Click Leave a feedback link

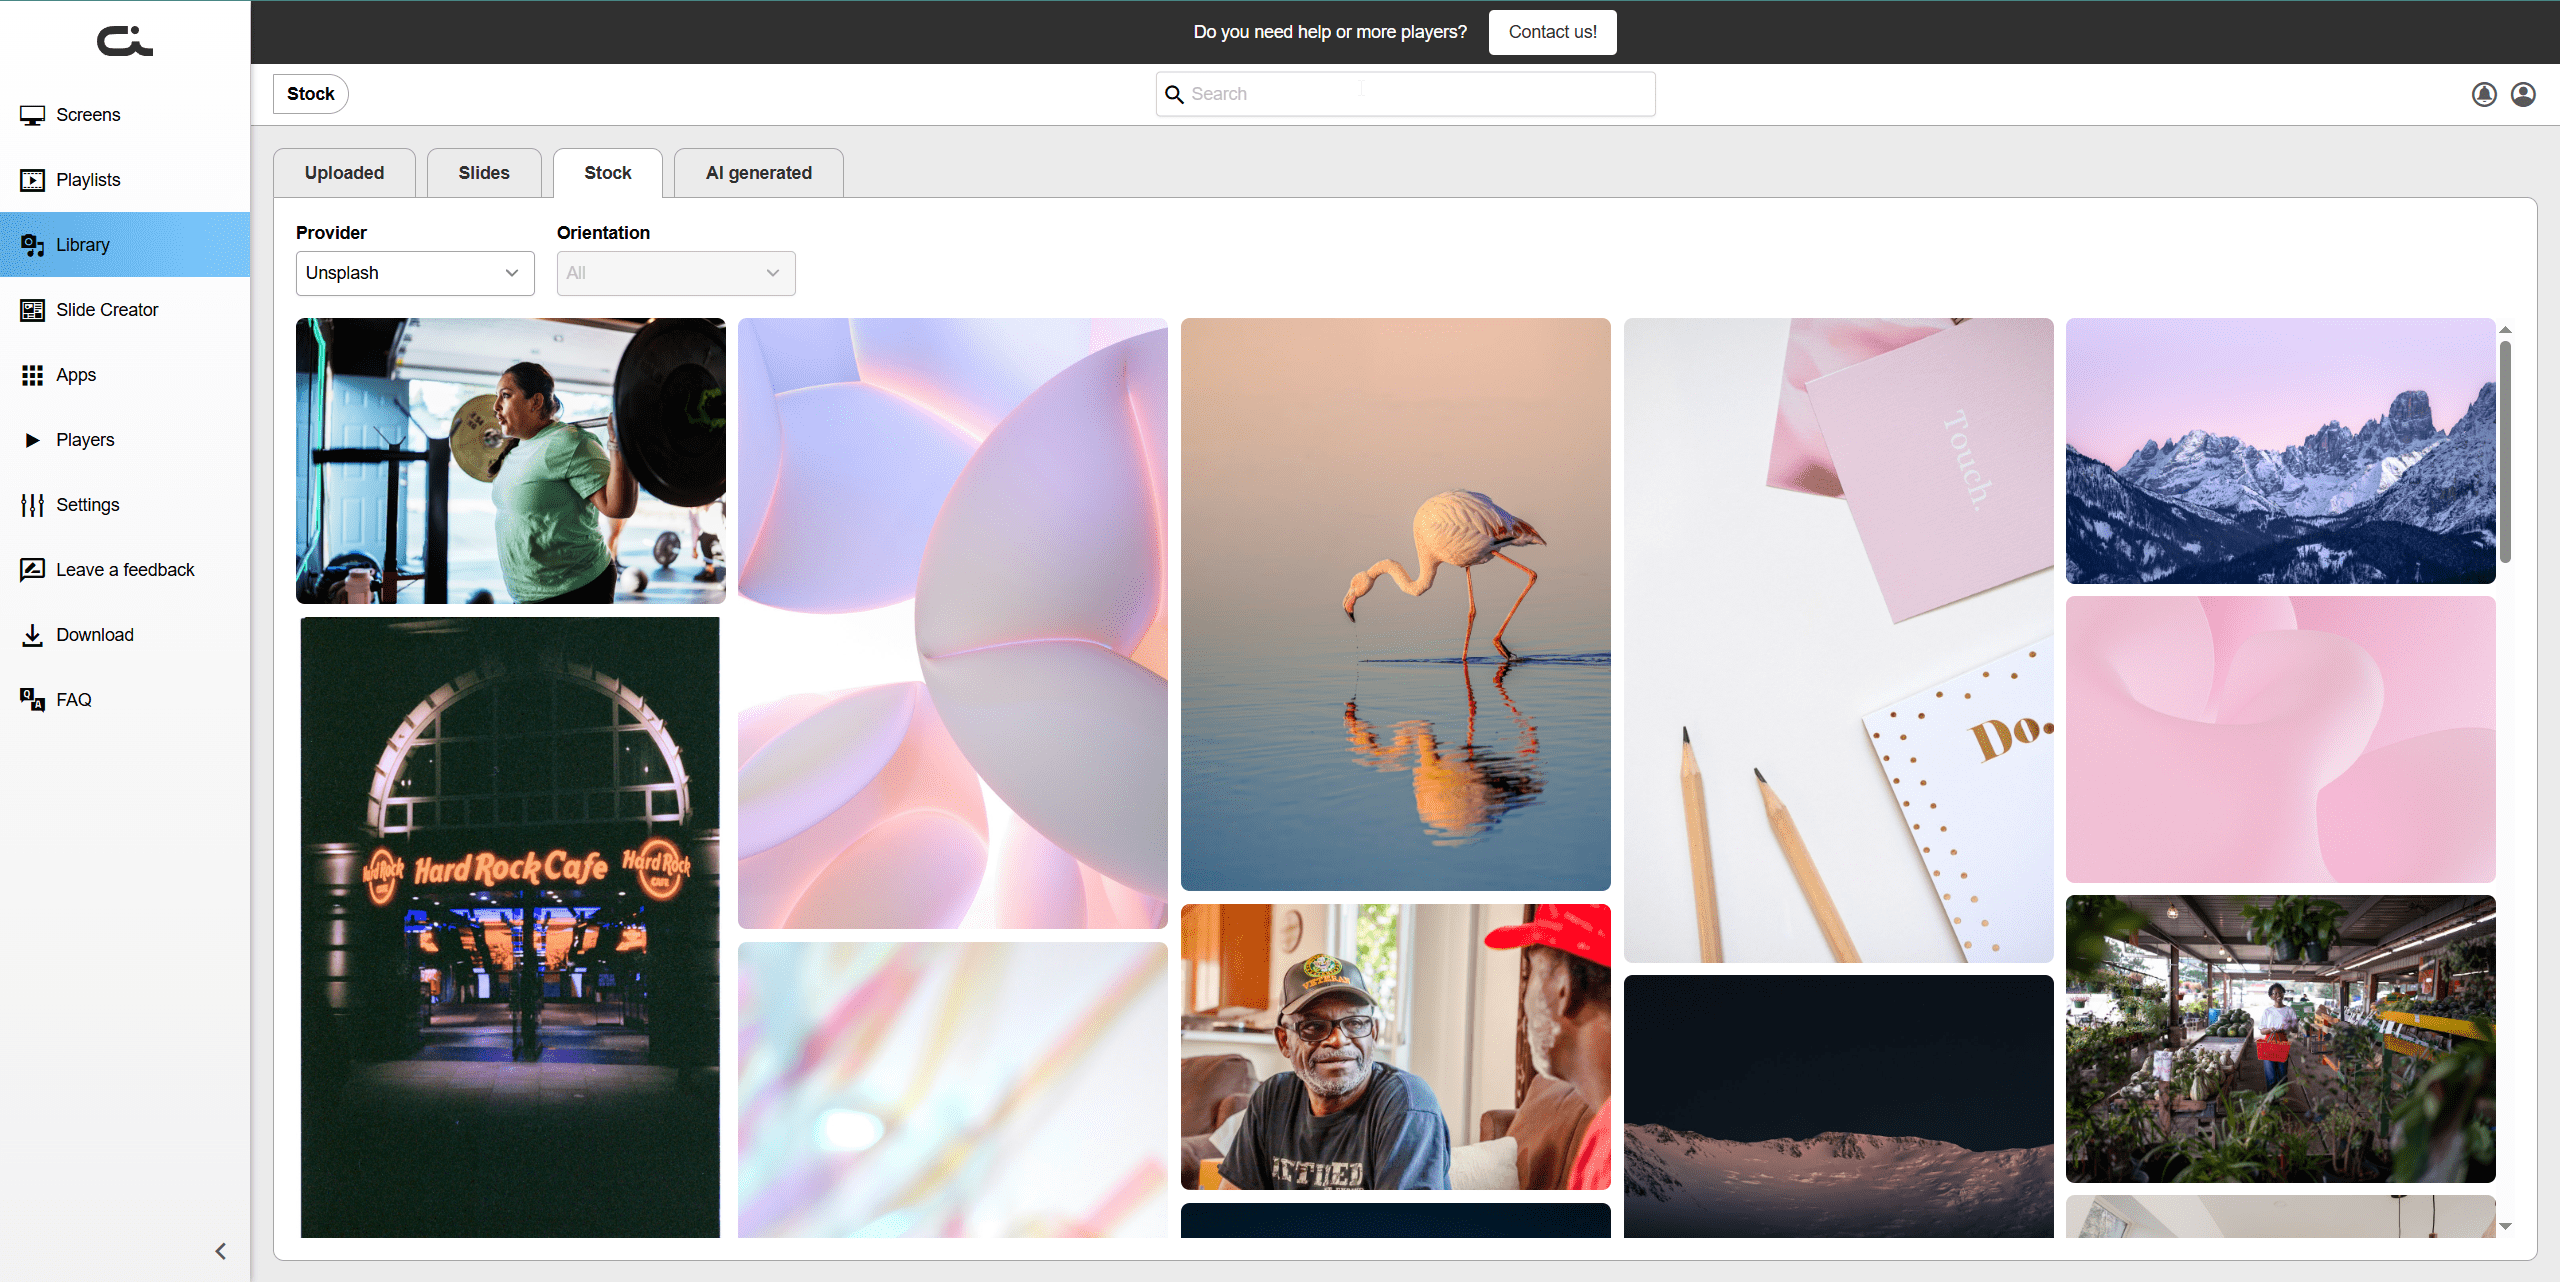click(x=125, y=570)
